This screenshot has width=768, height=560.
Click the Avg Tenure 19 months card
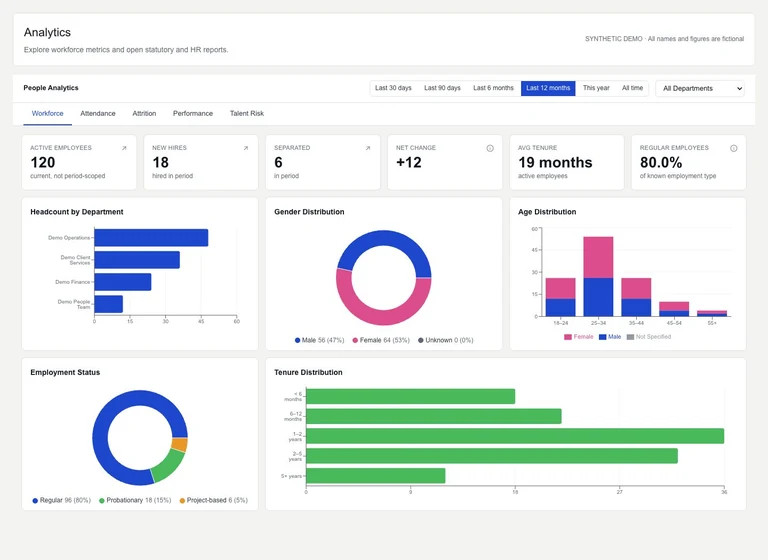[x=567, y=162]
